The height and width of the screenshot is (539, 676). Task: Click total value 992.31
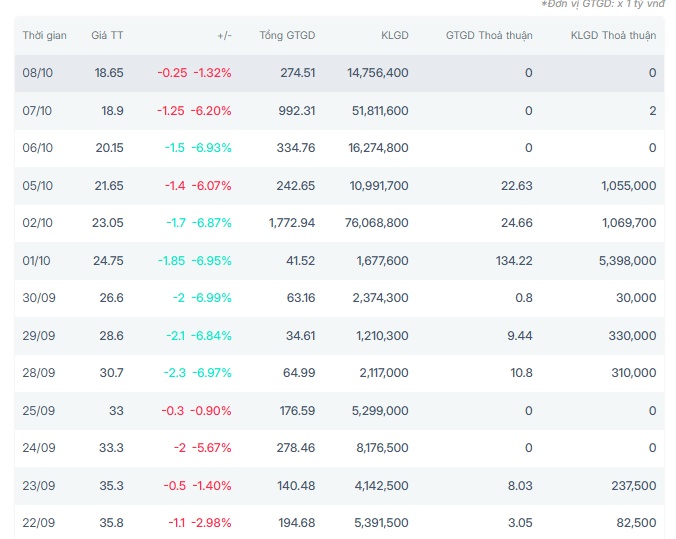click(x=297, y=111)
